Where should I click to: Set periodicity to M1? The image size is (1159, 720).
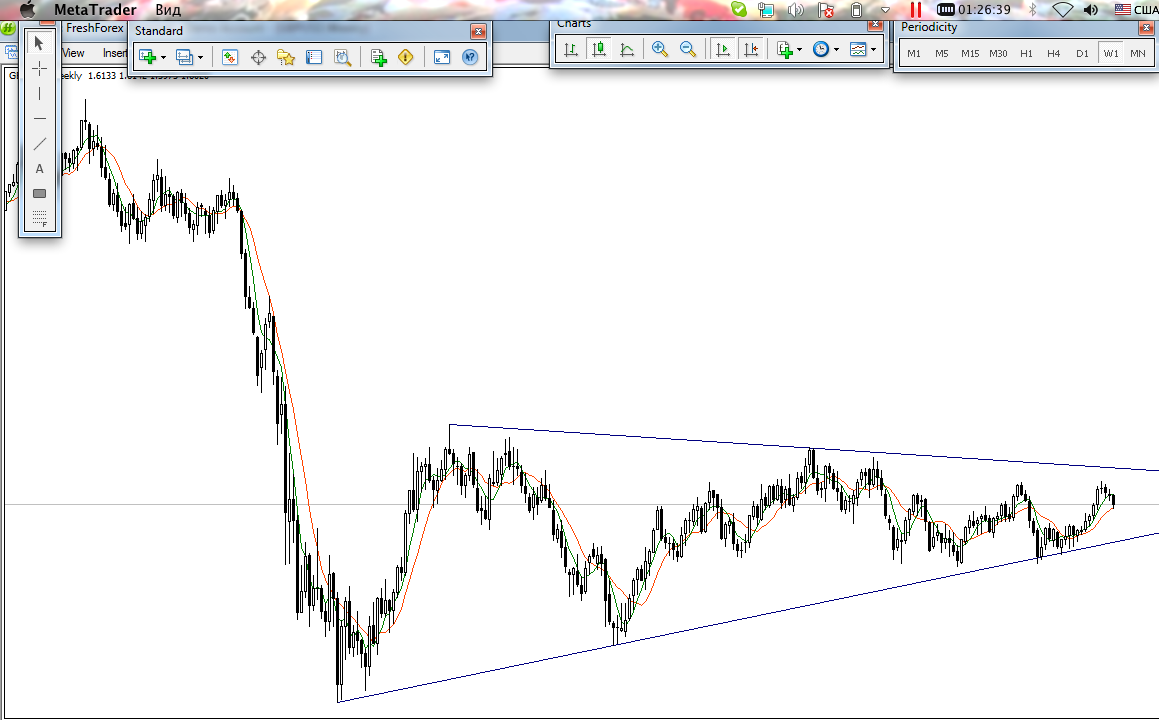[914, 53]
